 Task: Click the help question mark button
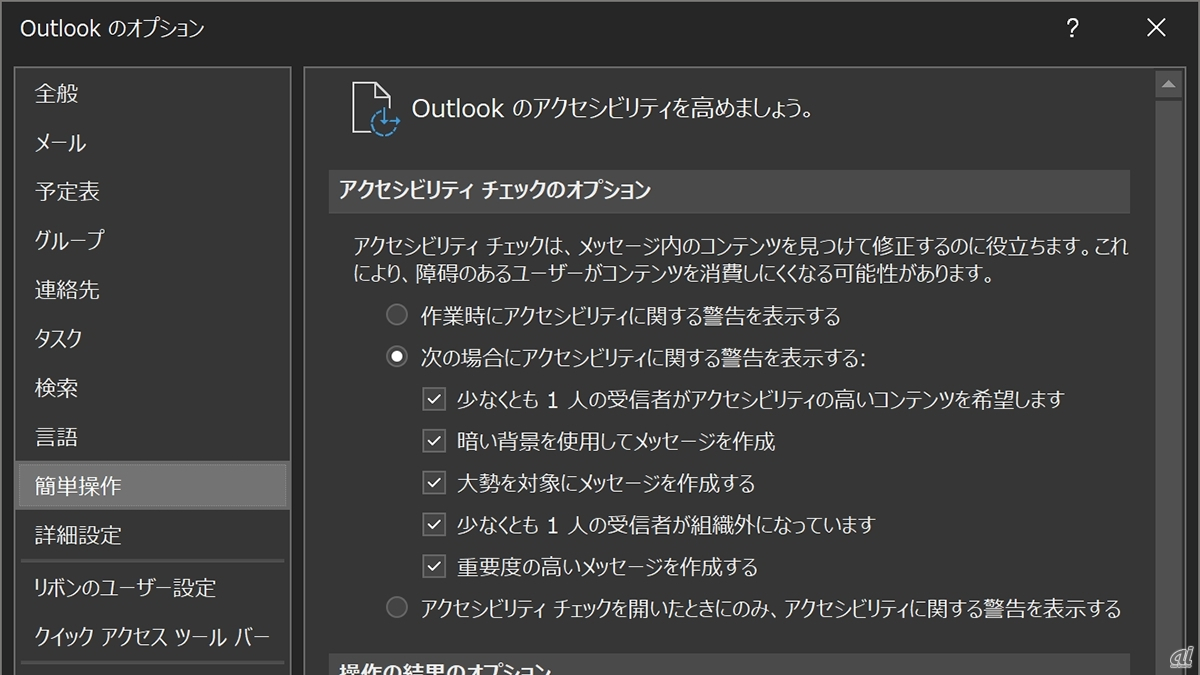pos(1072,28)
